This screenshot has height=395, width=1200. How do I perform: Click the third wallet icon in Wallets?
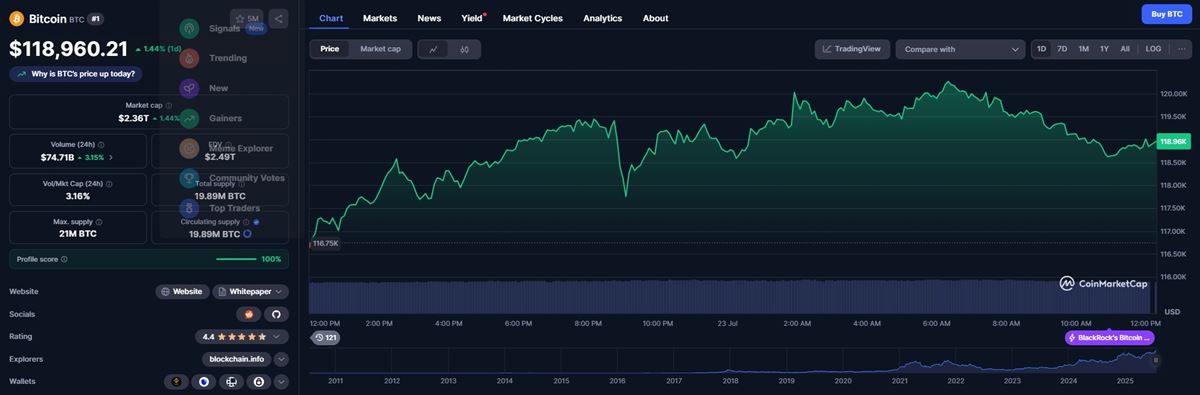[231, 381]
